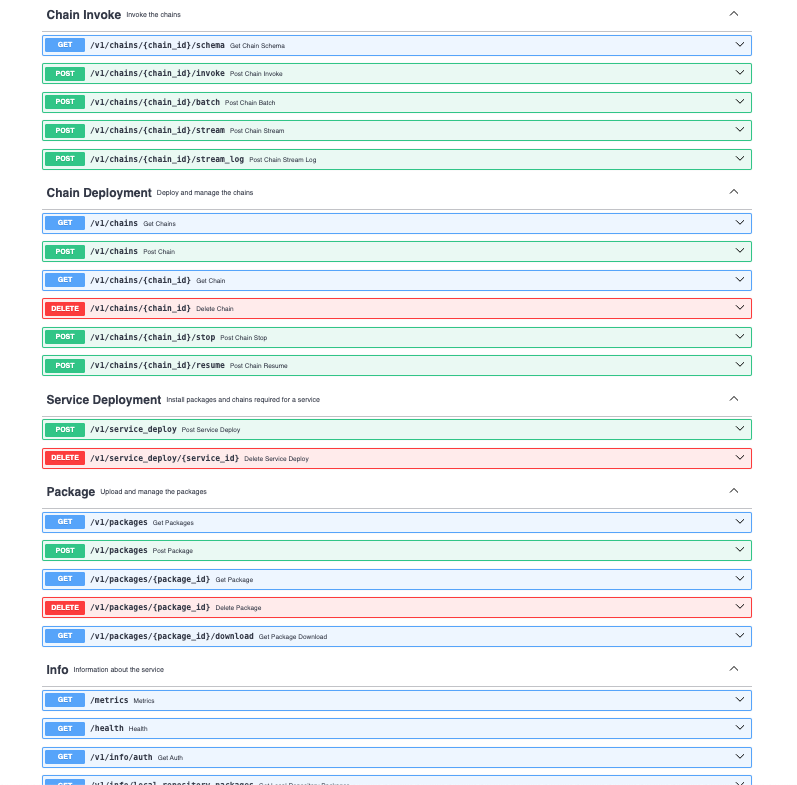Open the /v1/chains/{chain_id}/resume endpoint path
This screenshot has width=797, height=785.
pos(157,366)
